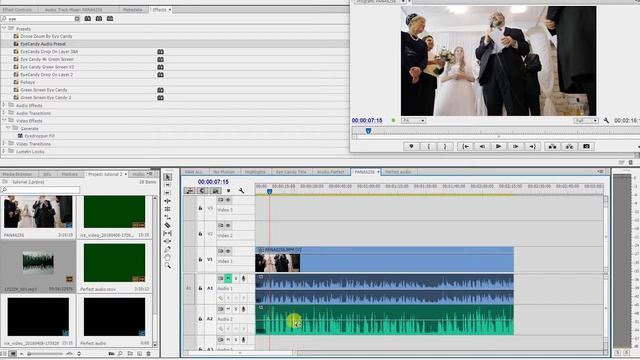Go to In point button
Viewport: 640px width, 360px height.
[x=466, y=147]
